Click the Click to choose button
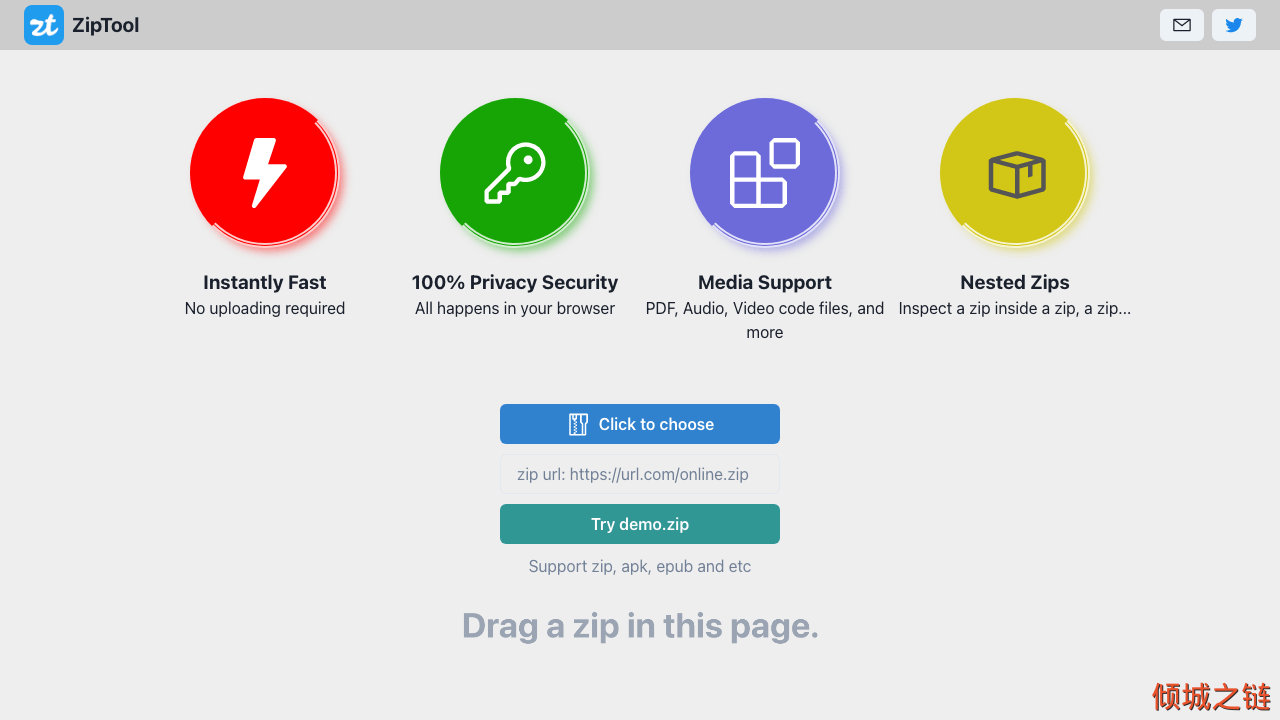 coord(640,424)
